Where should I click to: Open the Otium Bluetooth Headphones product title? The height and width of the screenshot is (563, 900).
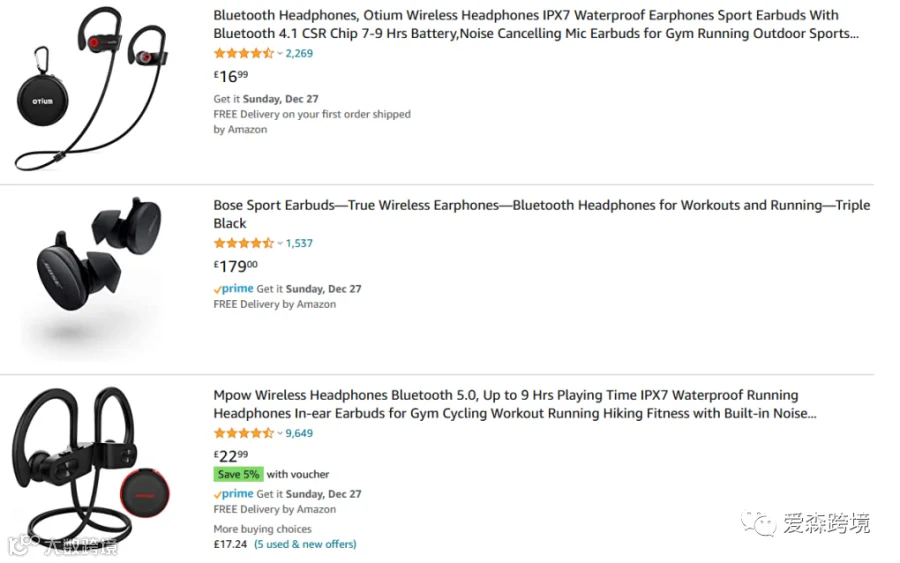point(536,24)
